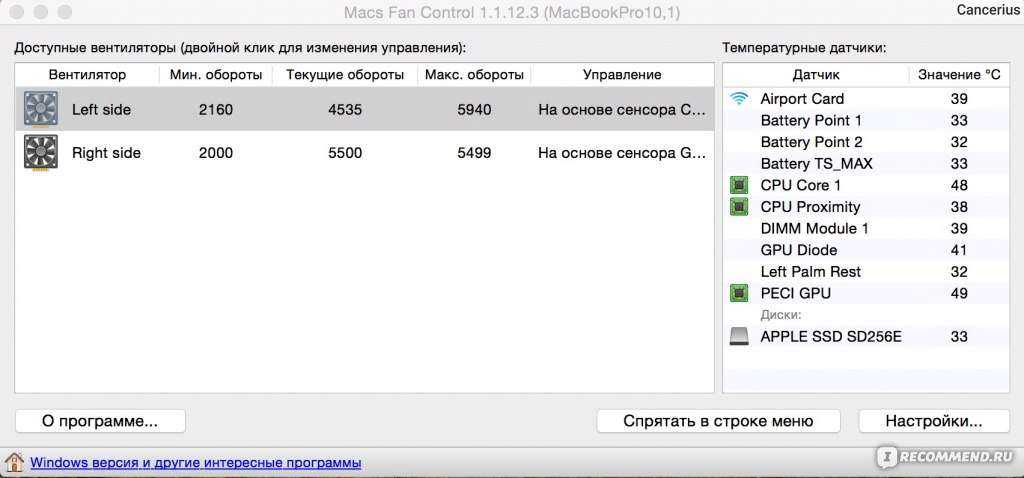Select the Battery Point 1 sensor

pos(811,121)
